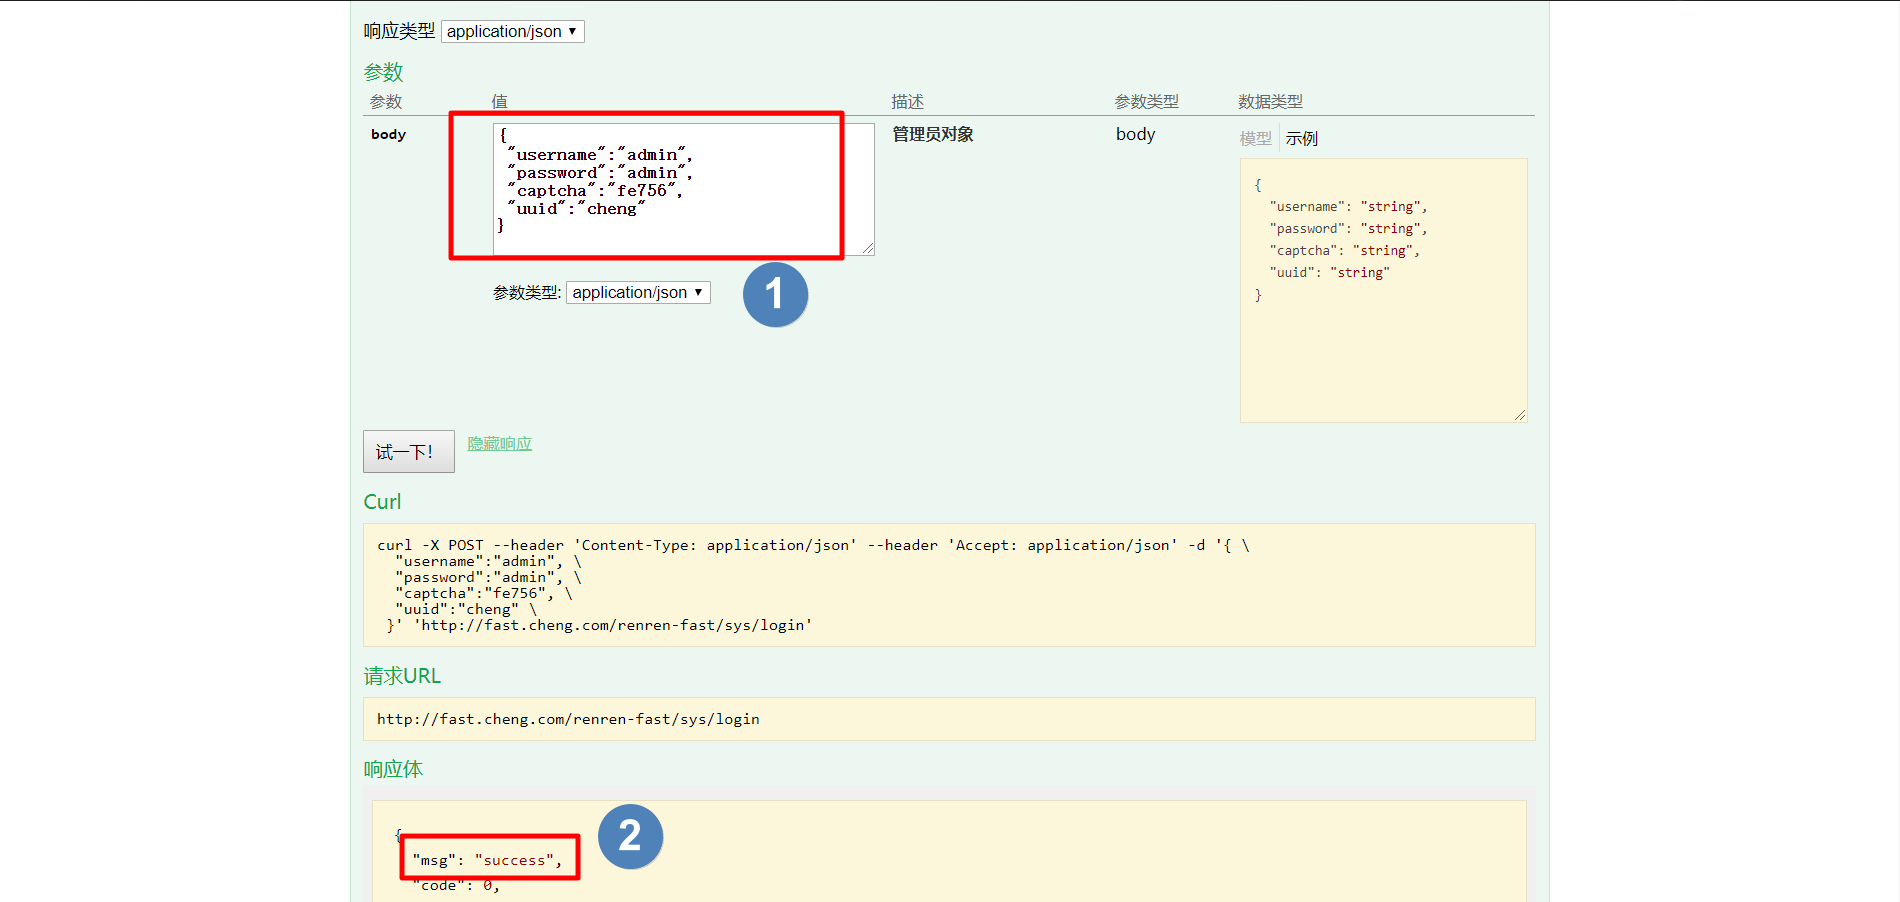1900x902 pixels.
Task: Click the 响应类型 label
Action: [399, 31]
